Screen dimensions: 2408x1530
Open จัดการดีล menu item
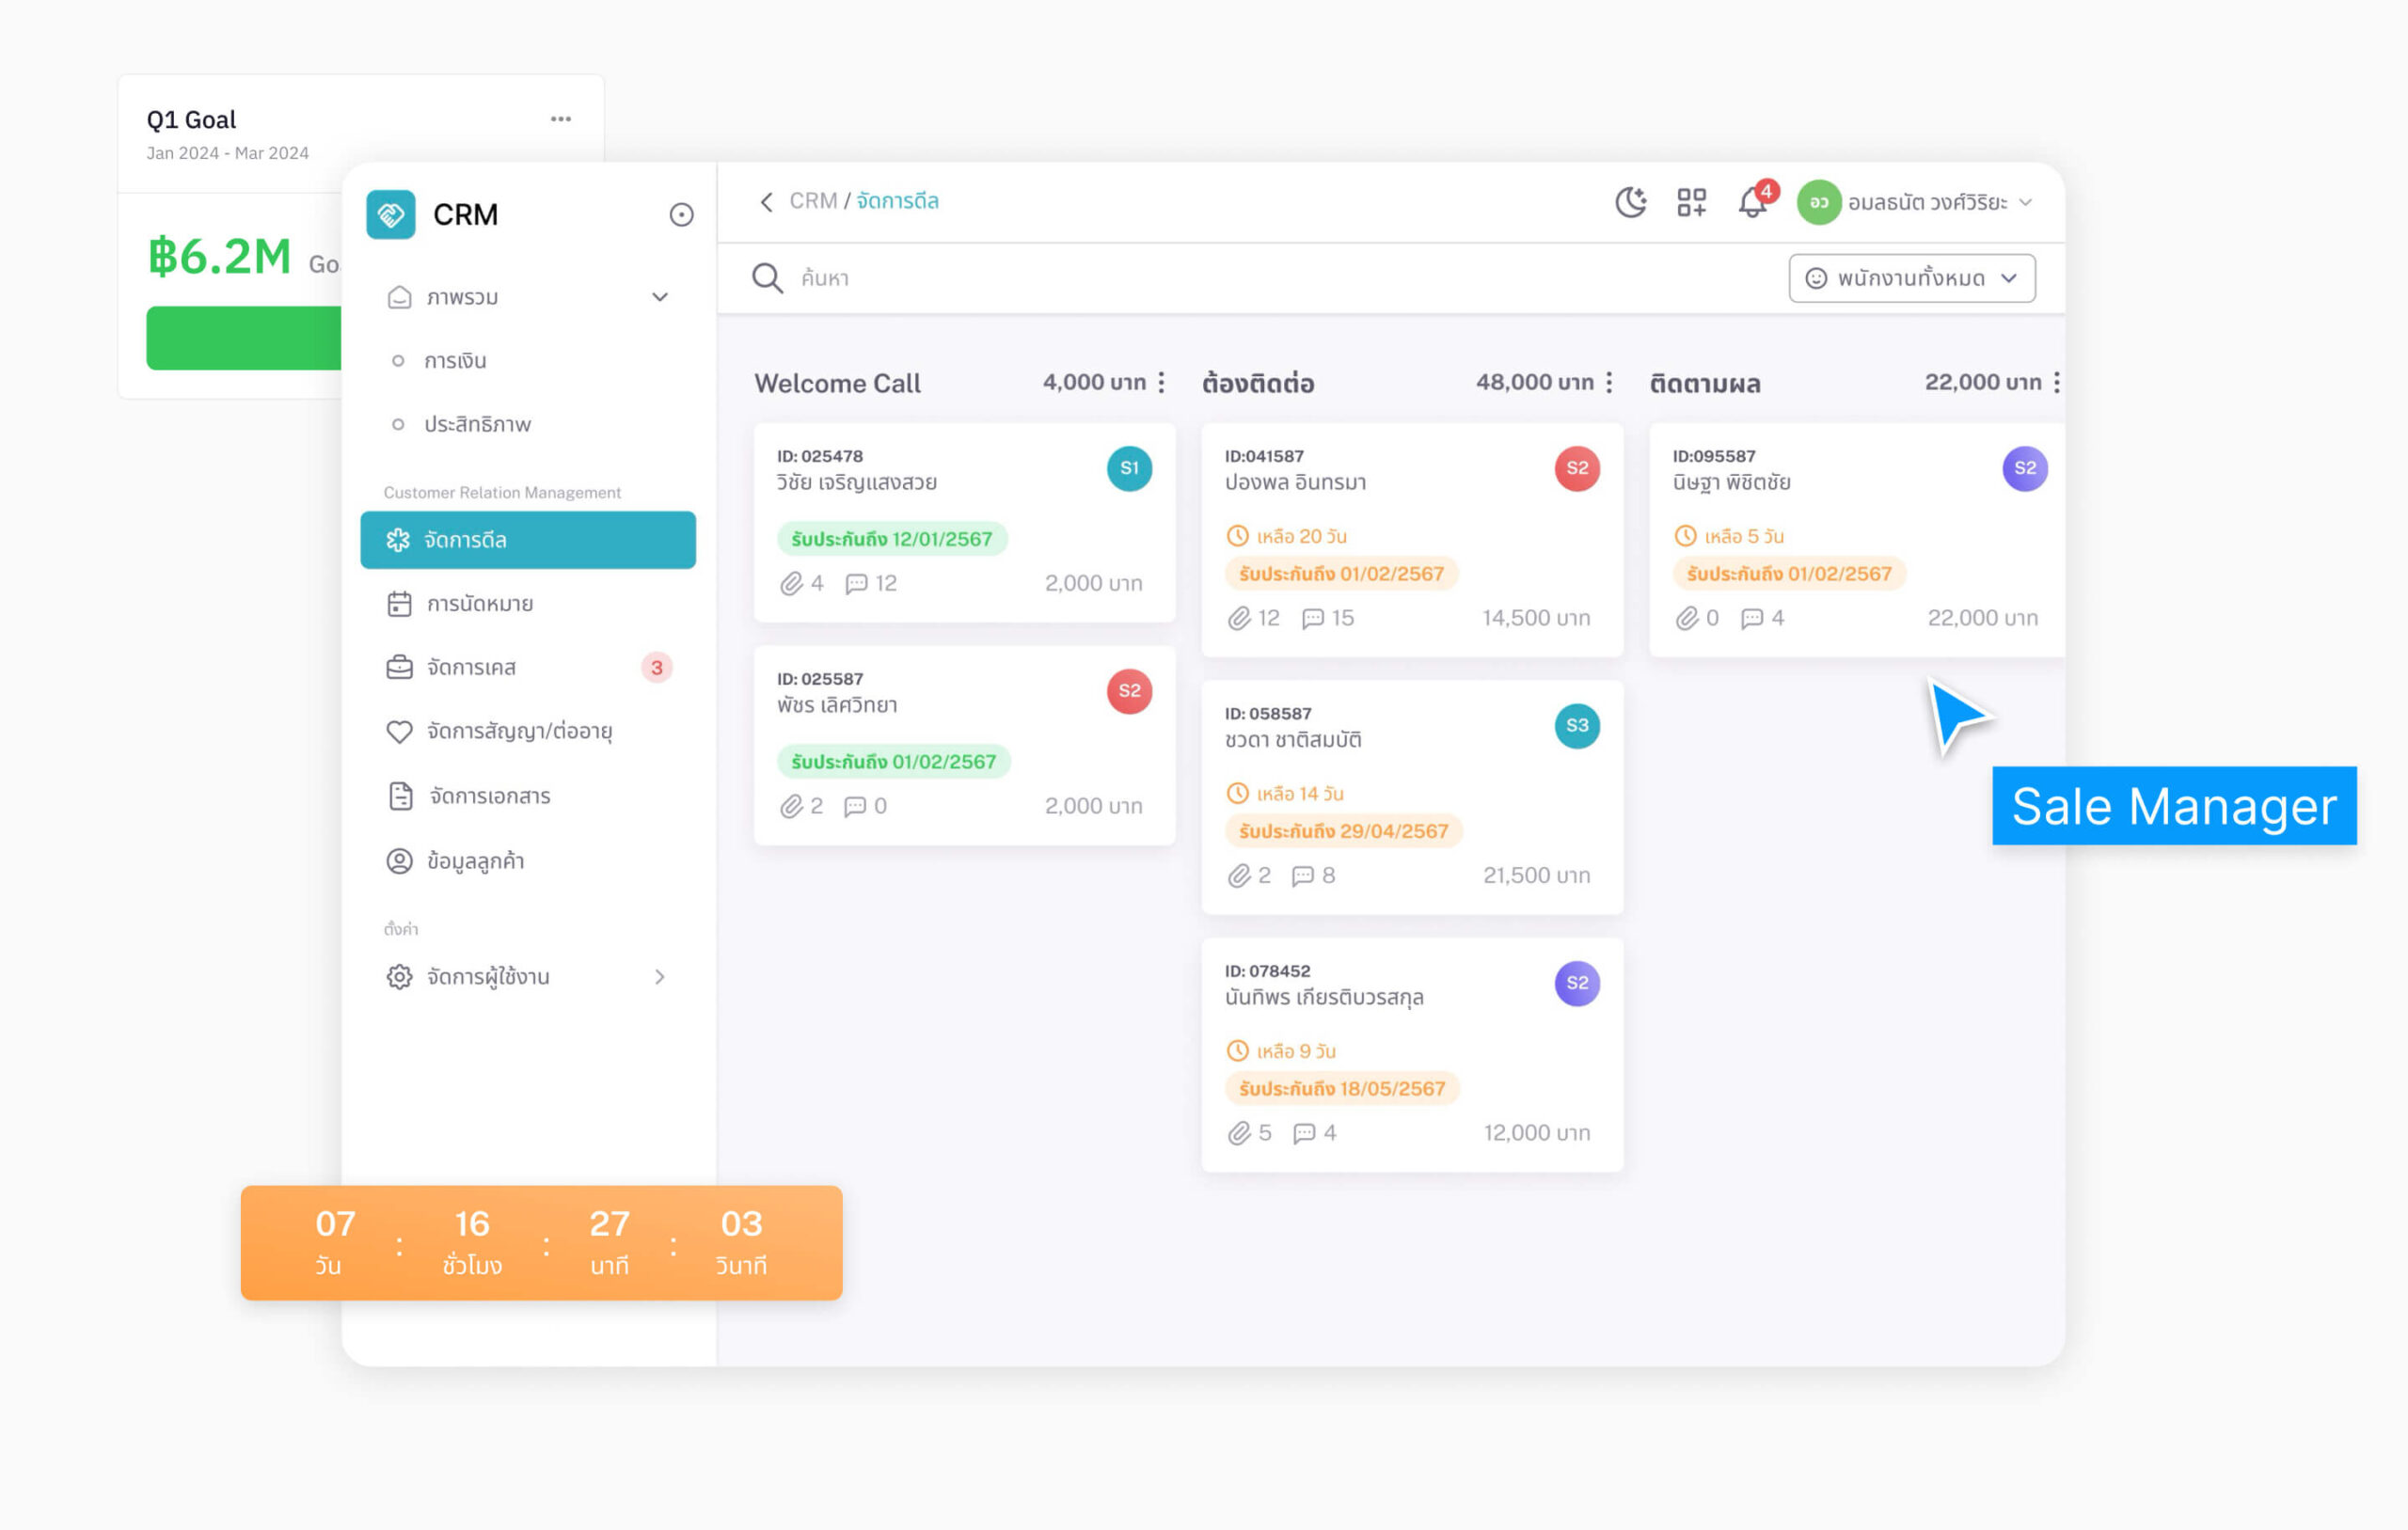coord(528,540)
